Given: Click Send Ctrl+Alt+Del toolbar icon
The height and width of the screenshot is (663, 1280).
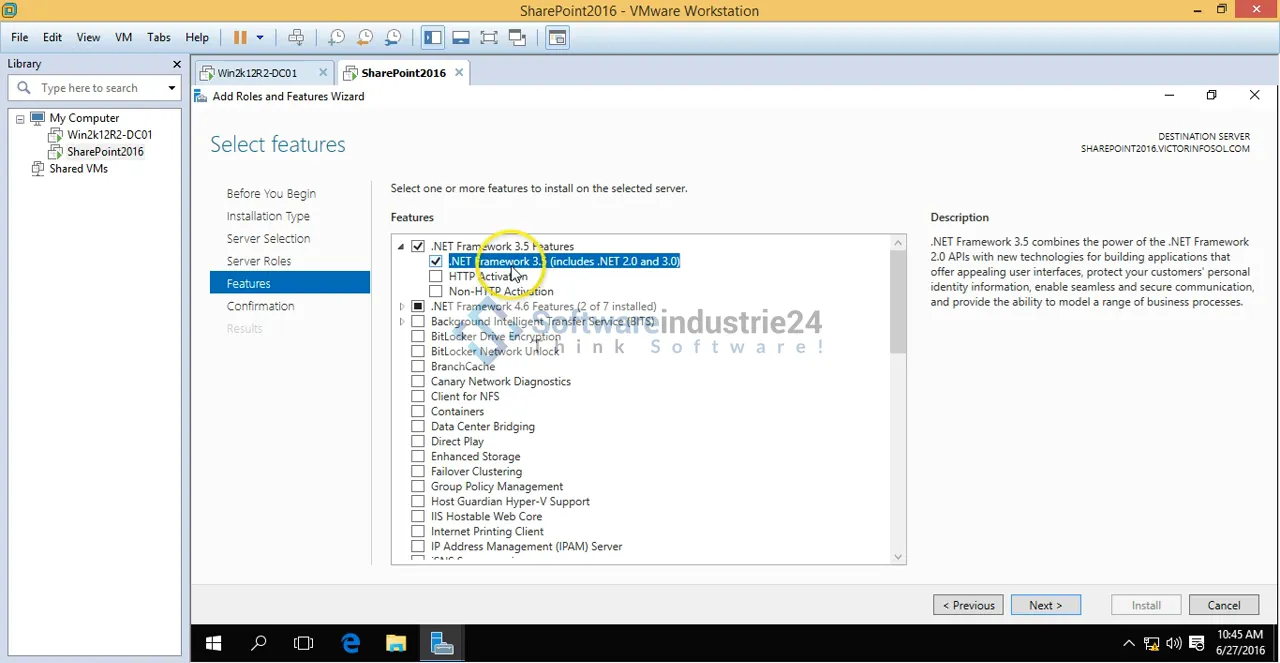Looking at the screenshot, I should pos(296,37).
